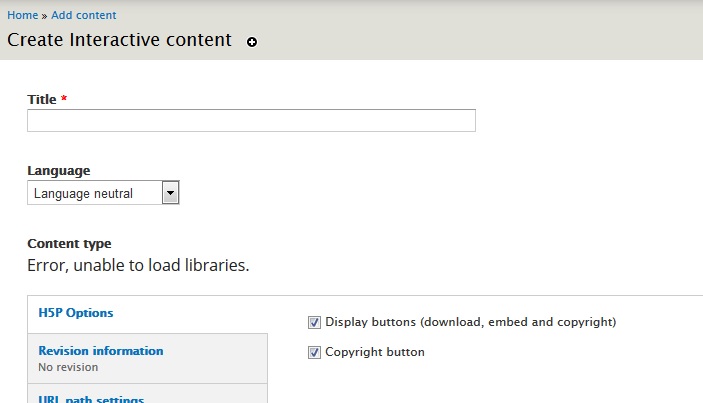Click the add-to-shortcuts plus icon
The image size is (703, 403).
pos(252,42)
